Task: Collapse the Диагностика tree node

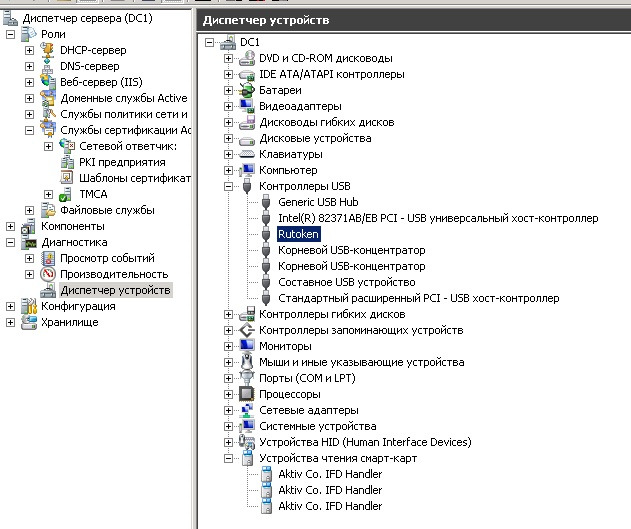Action: 11,242
